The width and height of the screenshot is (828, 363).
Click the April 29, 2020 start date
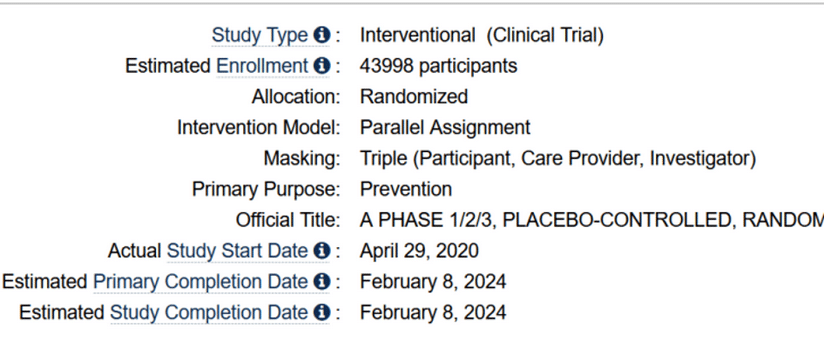pyautogui.click(x=419, y=251)
